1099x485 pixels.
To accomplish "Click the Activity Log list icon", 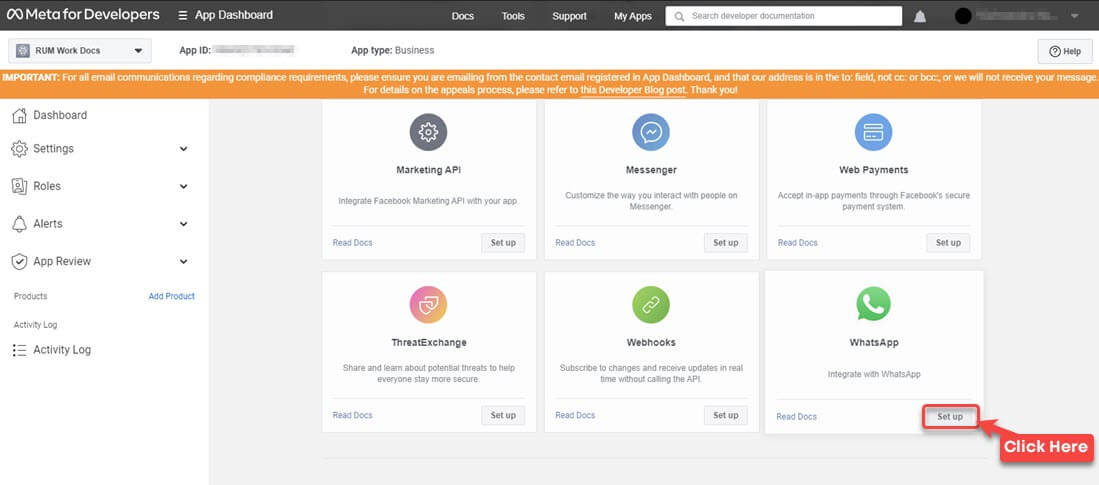I will [x=20, y=350].
